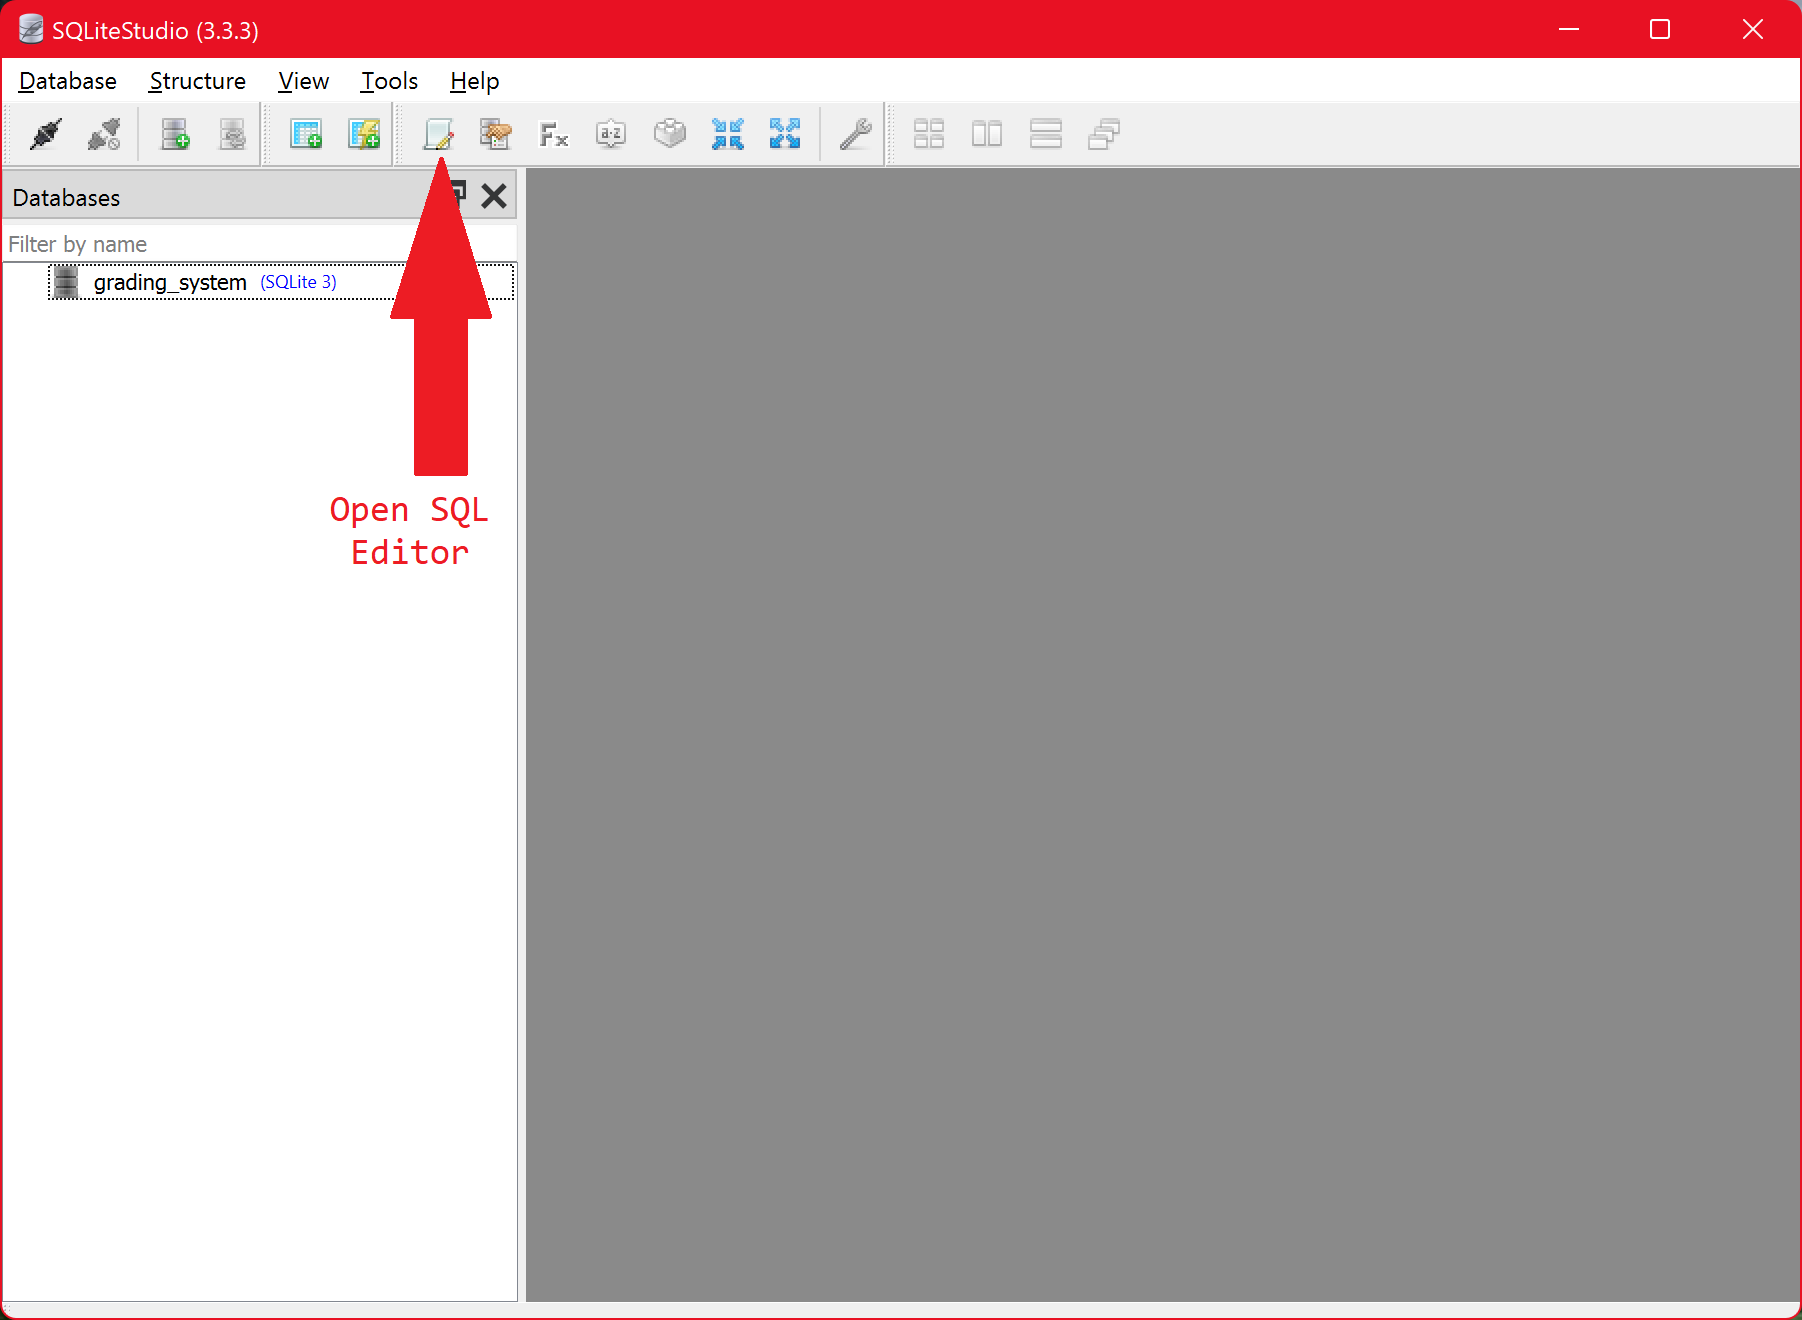Cascade windows toolbar icon
1802x1320 pixels.
pyautogui.click(x=1104, y=134)
